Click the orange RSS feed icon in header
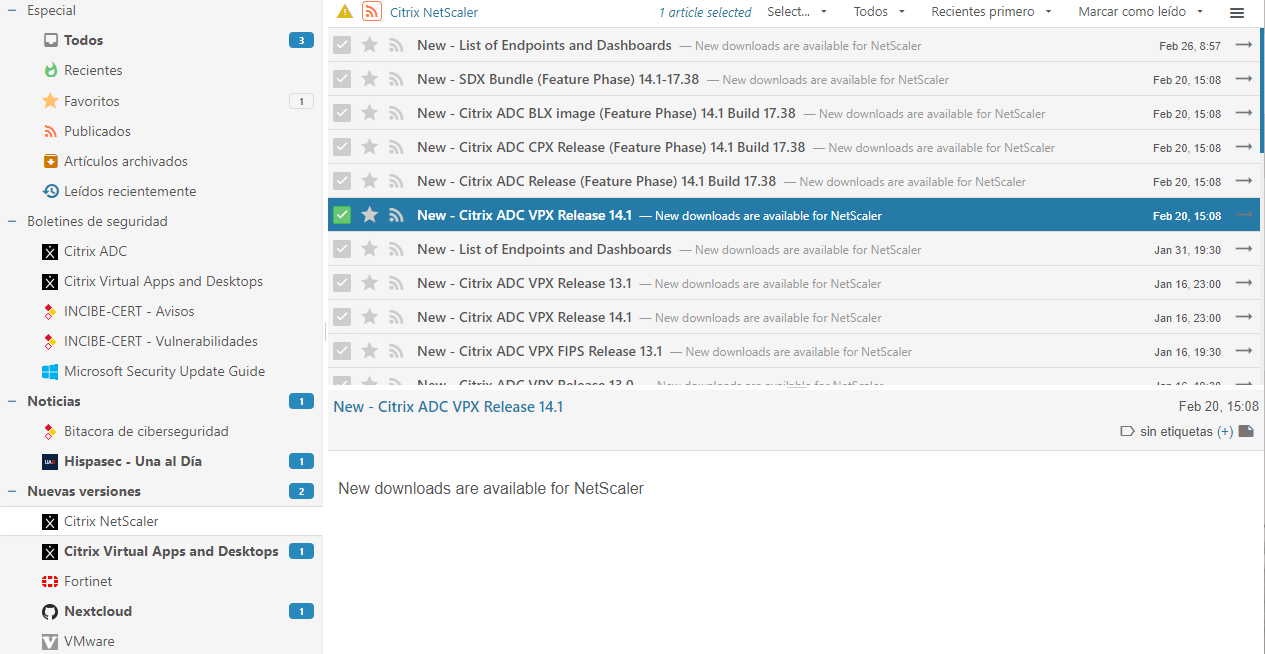1265x654 pixels. (372, 12)
